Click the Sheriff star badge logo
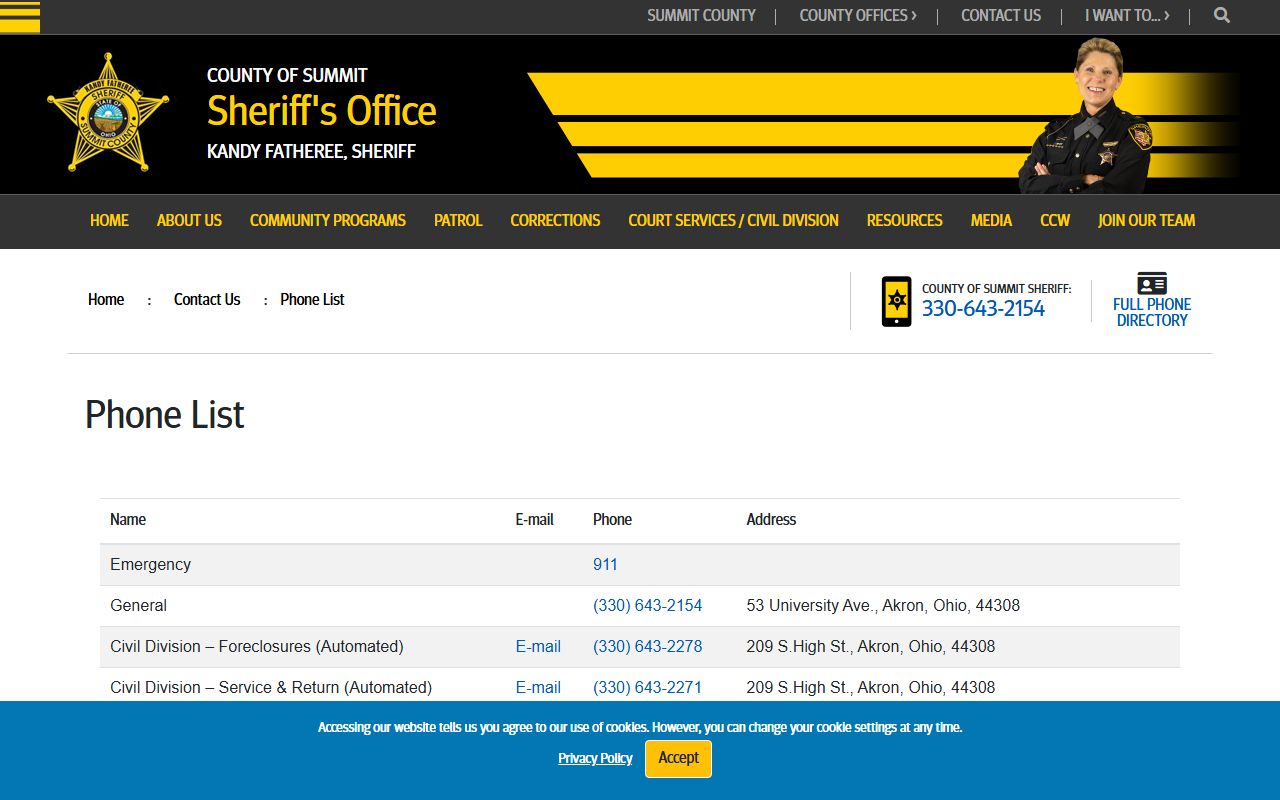Screen dimensions: 1280x800 pos(108,112)
